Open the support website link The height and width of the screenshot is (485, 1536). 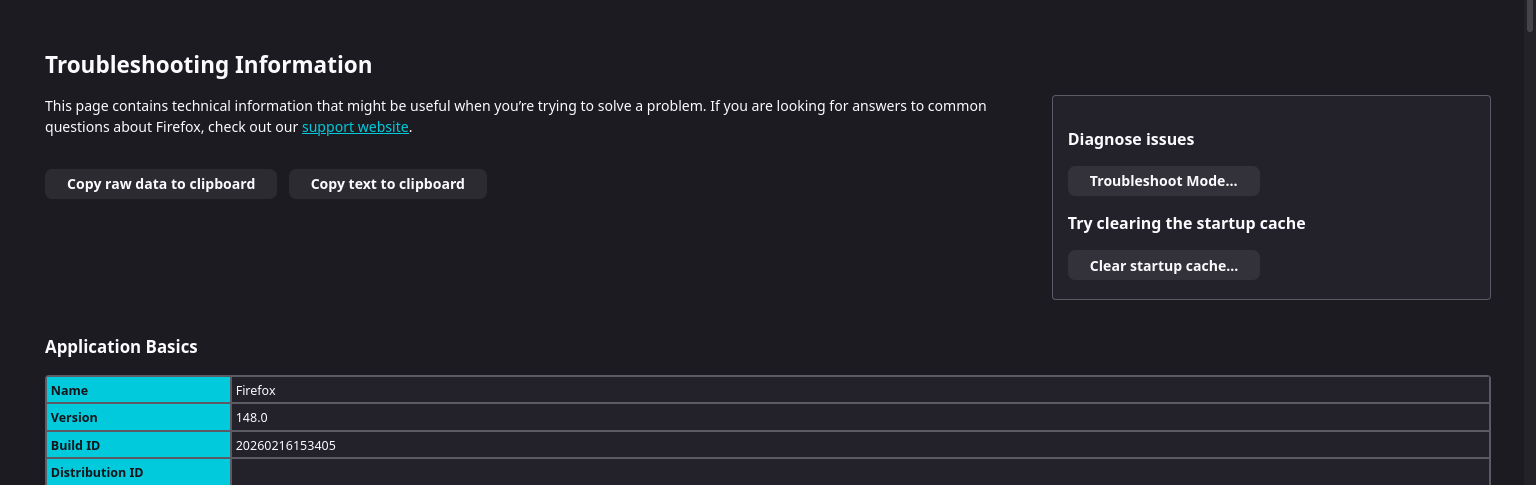click(355, 127)
